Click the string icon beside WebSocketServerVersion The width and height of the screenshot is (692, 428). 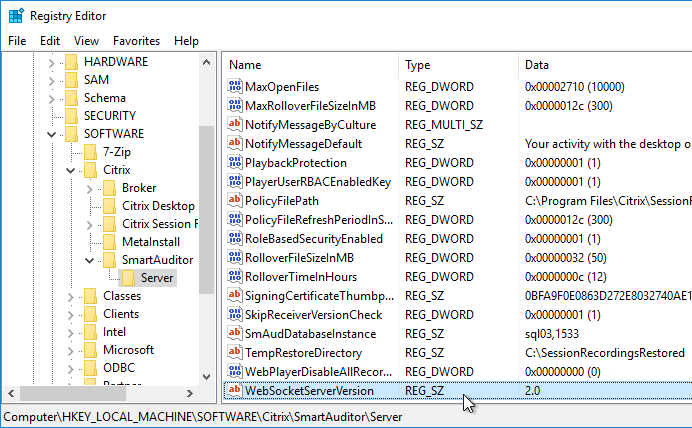235,390
